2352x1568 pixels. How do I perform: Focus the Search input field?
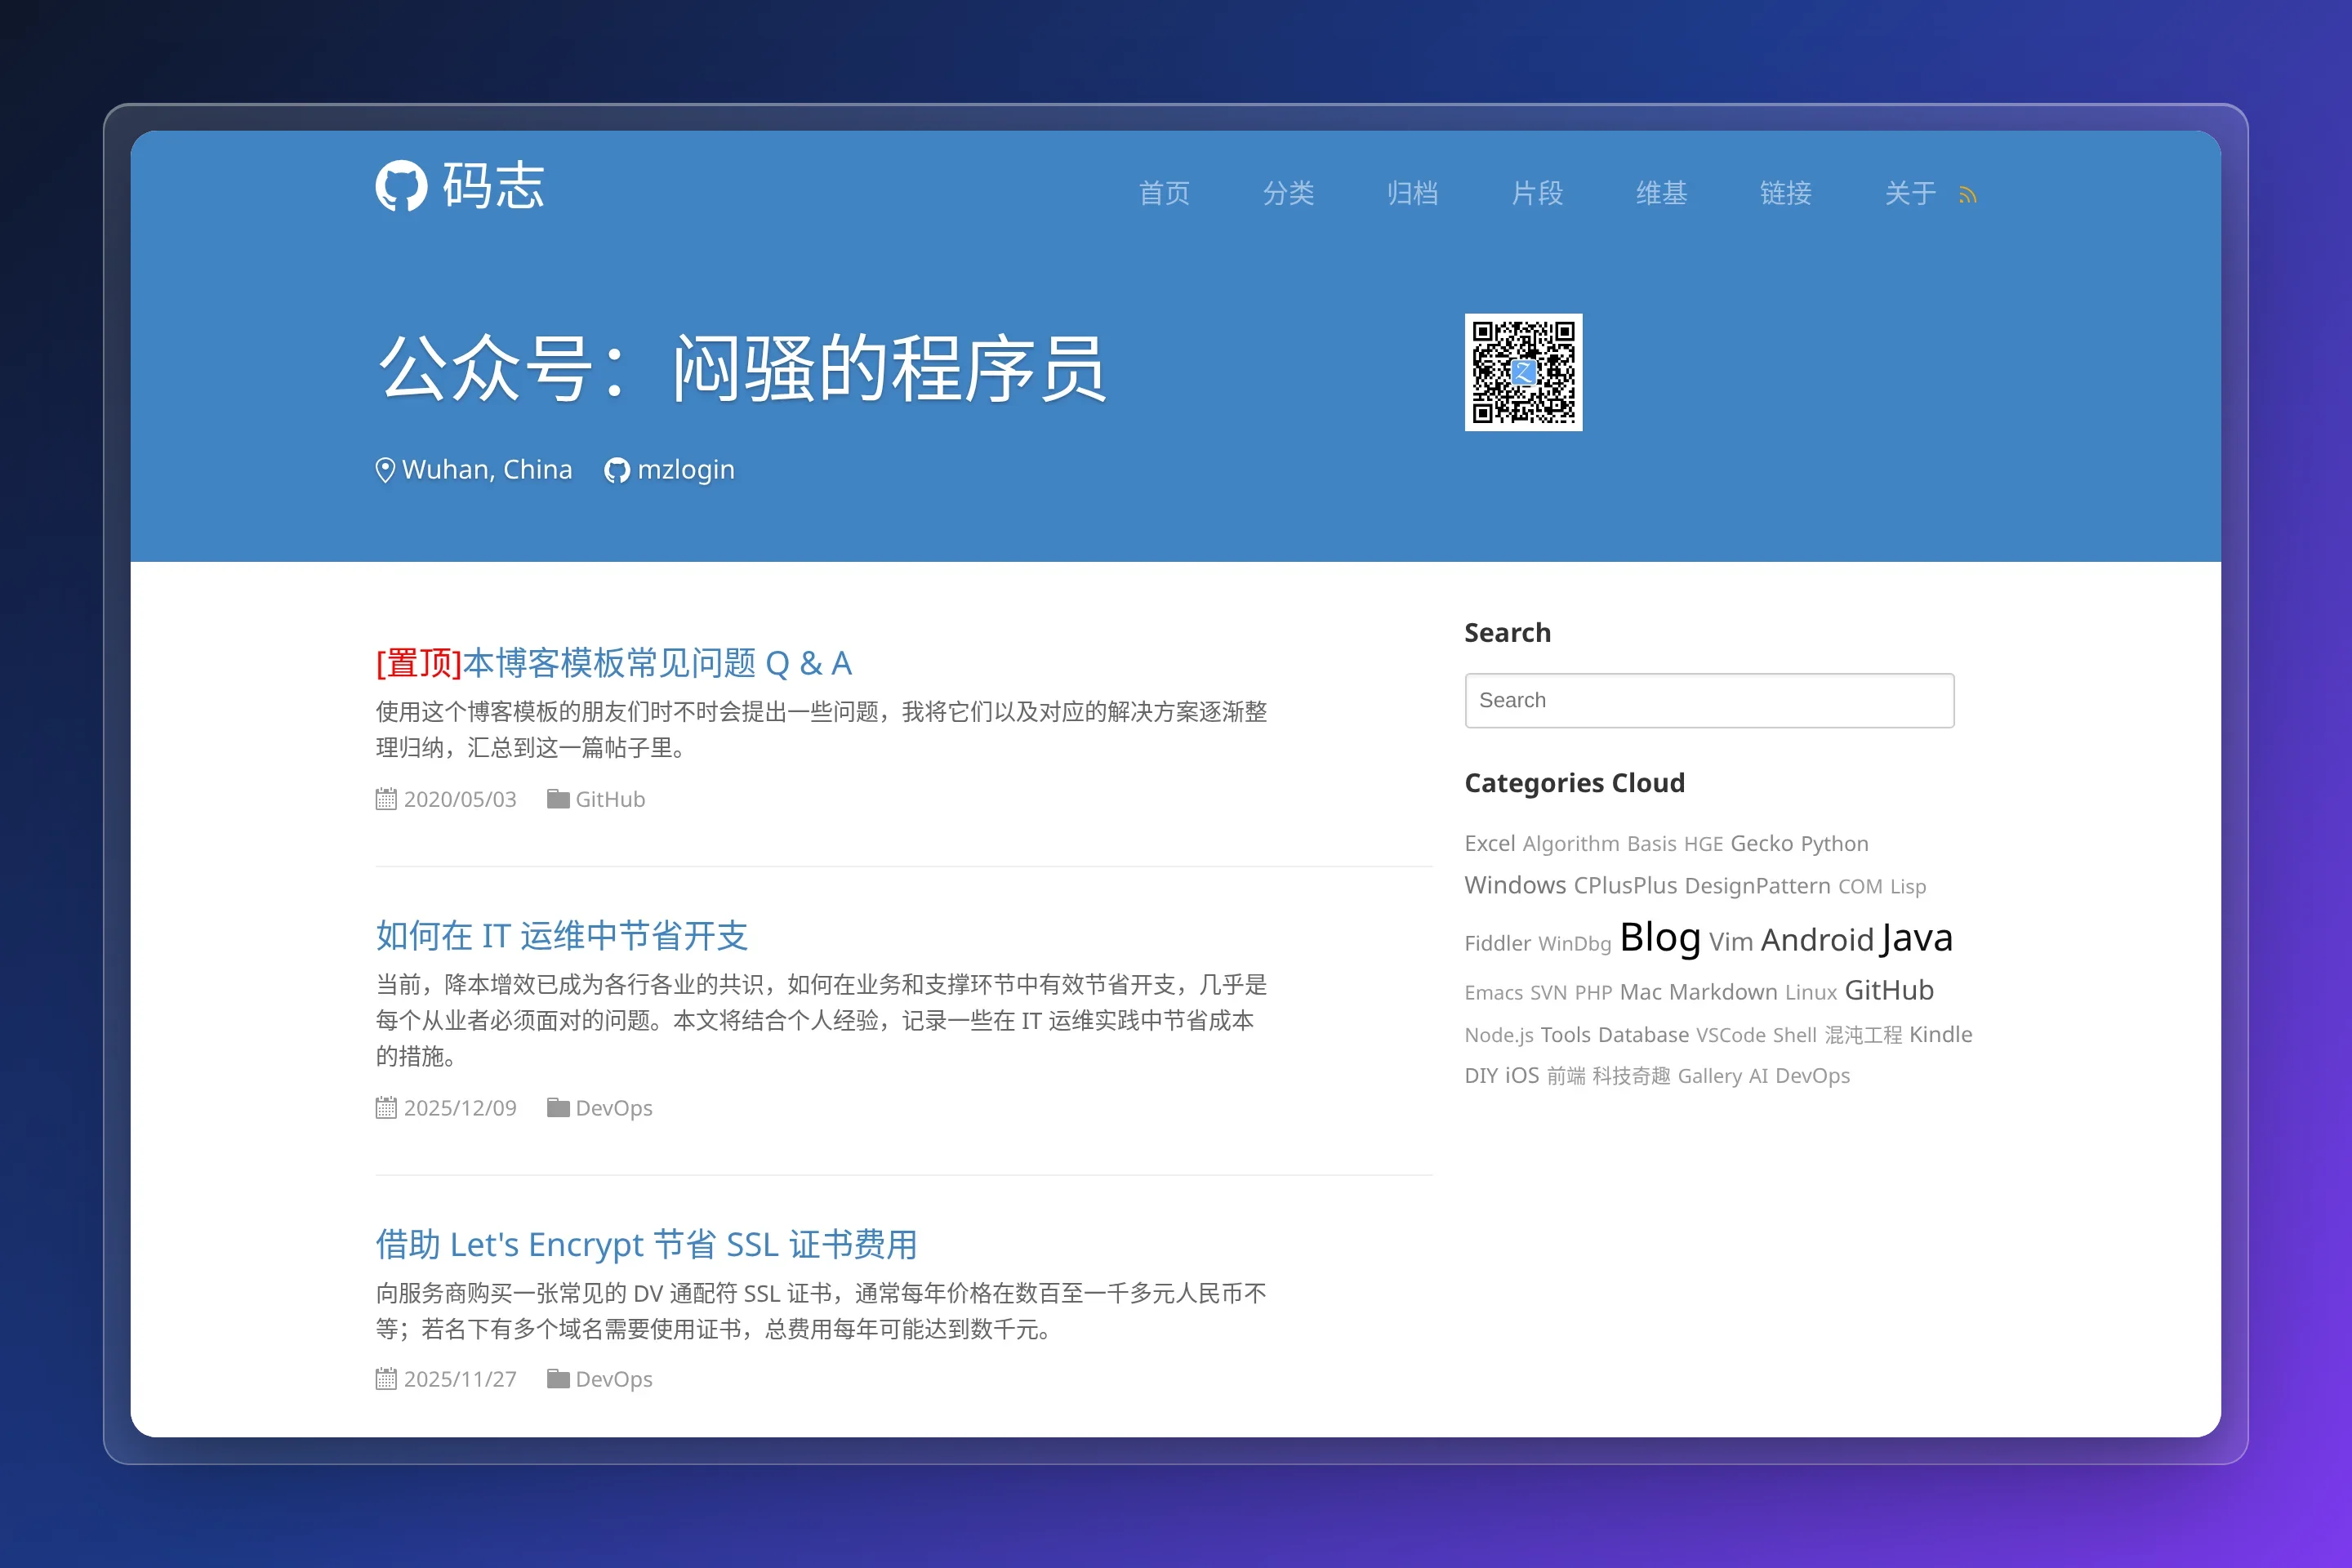(x=1709, y=700)
